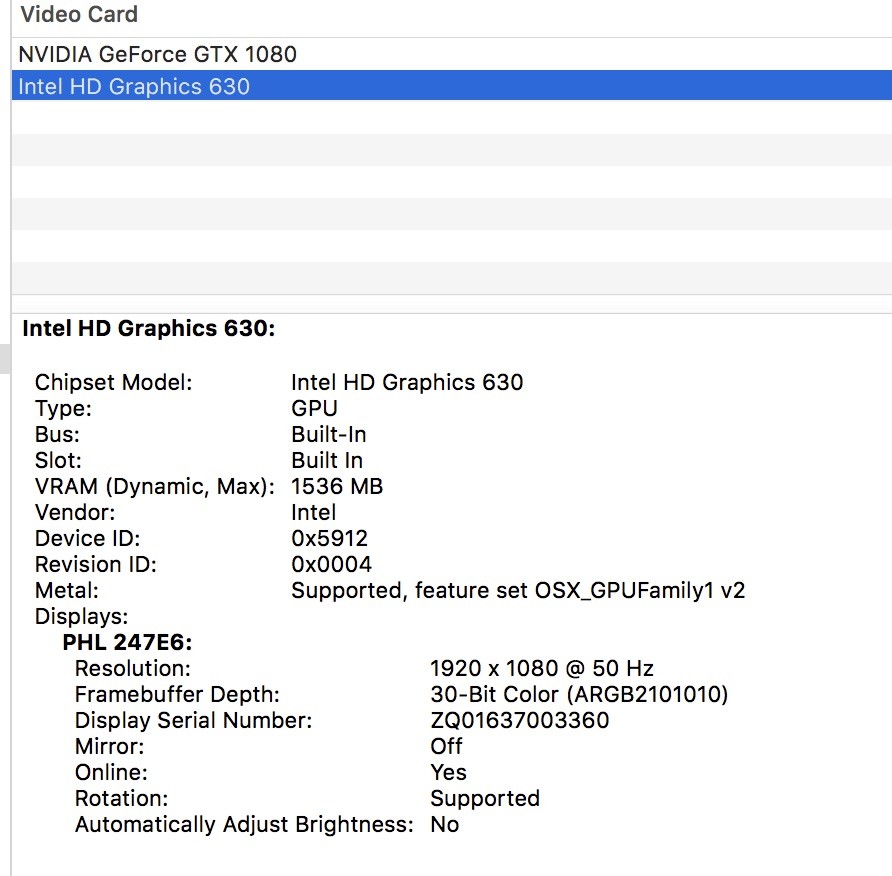Click the Mirror value Off
Image resolution: width=892 pixels, height=876 pixels.
(x=446, y=746)
